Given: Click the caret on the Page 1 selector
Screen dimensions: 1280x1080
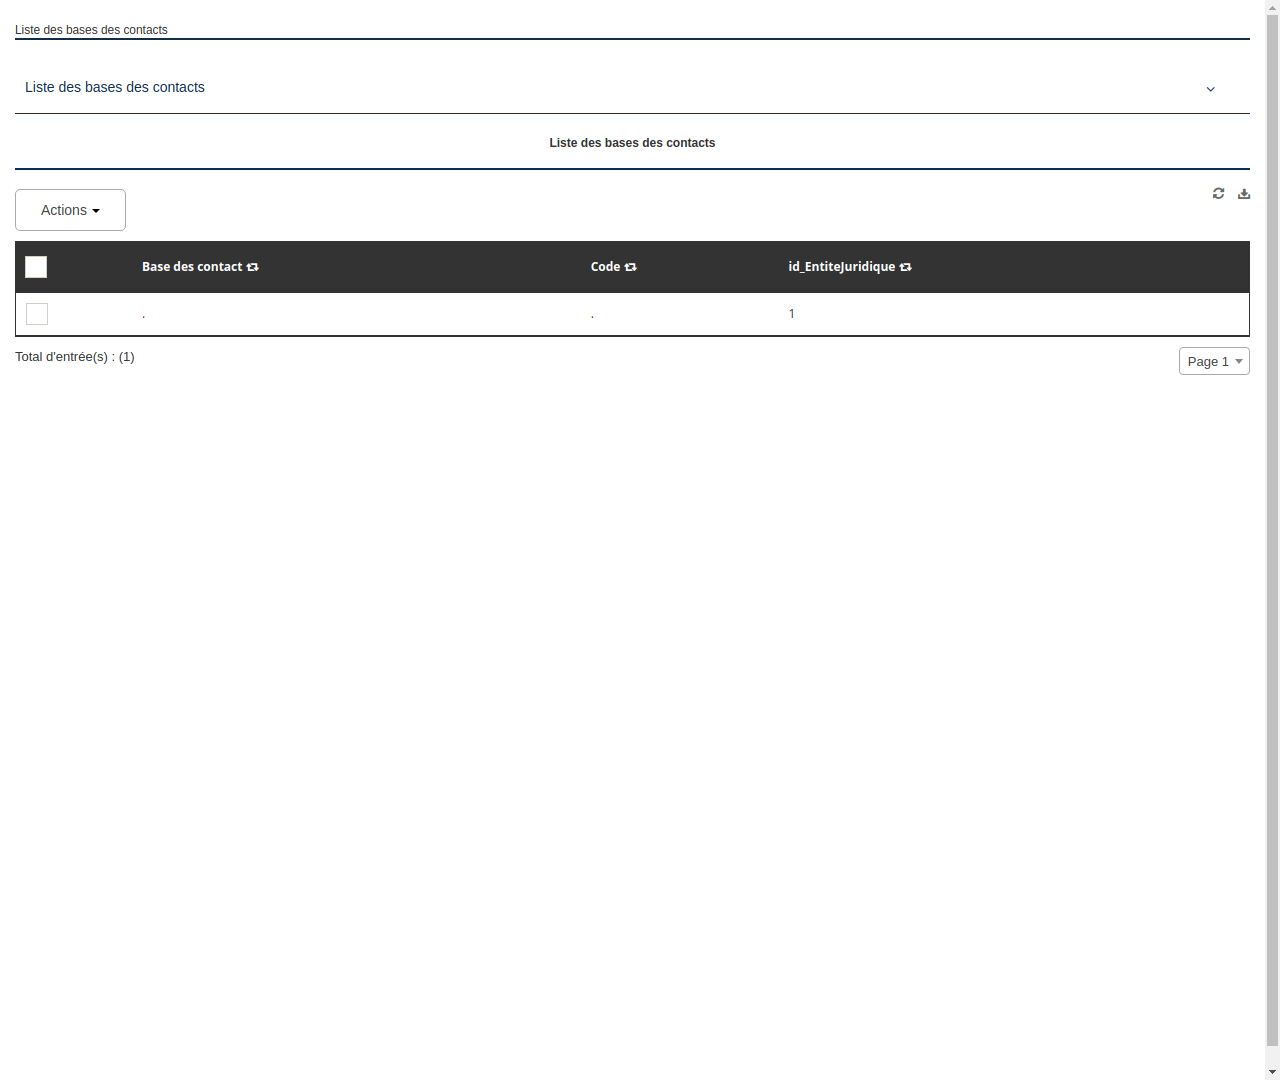Looking at the screenshot, I should 1238,361.
